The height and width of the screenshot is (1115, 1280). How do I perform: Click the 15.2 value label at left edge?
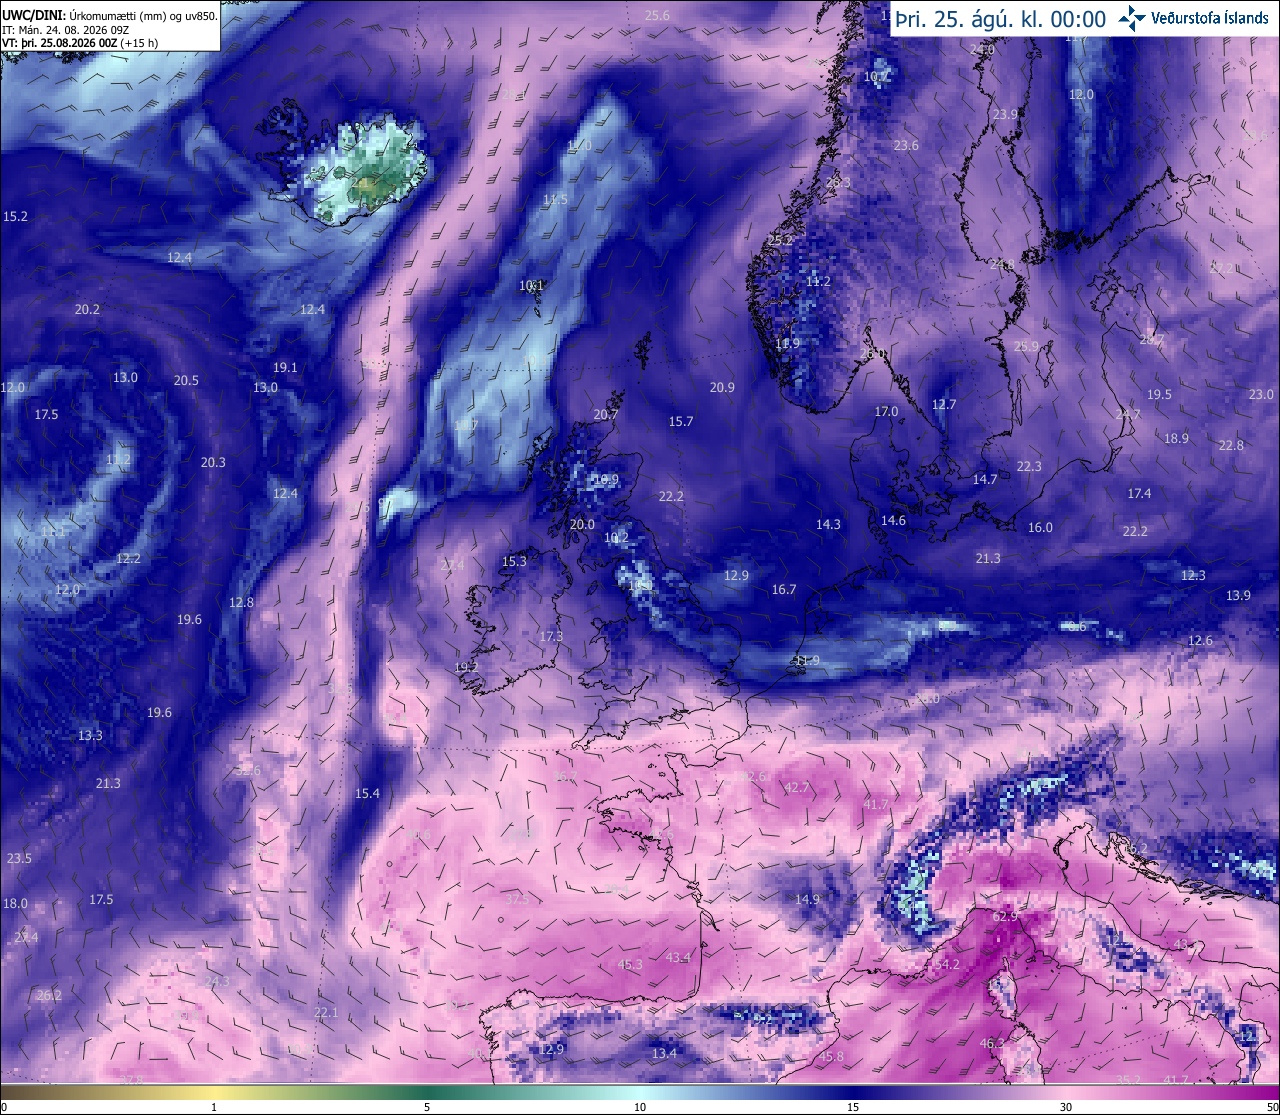[15, 216]
